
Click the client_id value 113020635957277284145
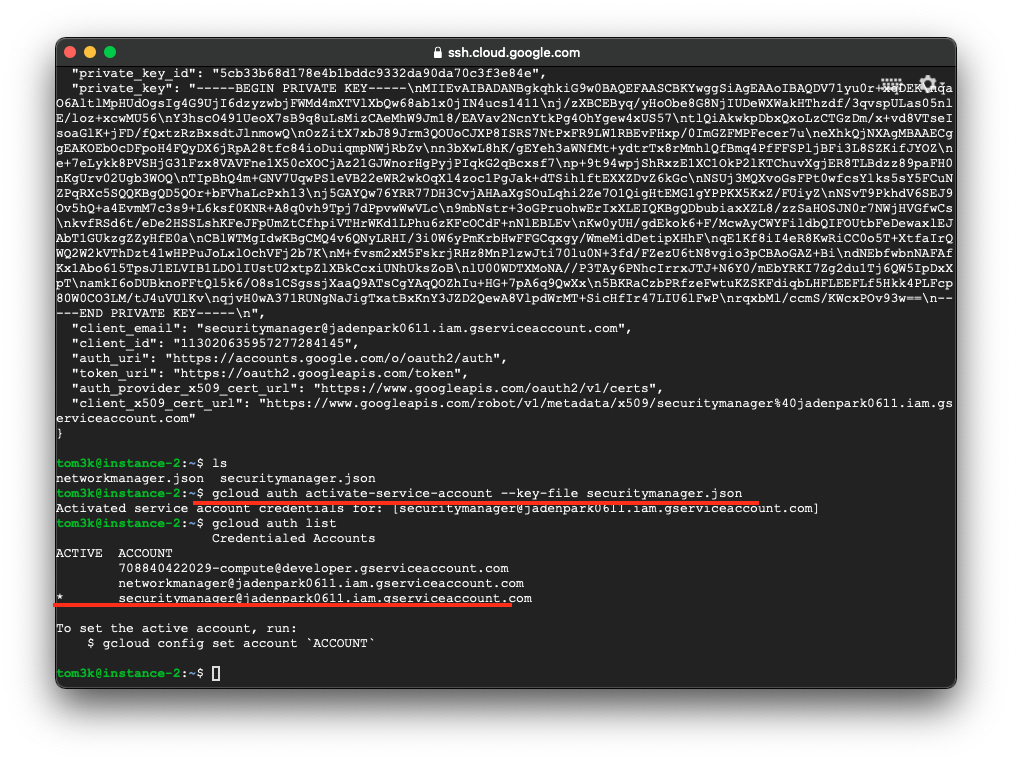(262, 343)
